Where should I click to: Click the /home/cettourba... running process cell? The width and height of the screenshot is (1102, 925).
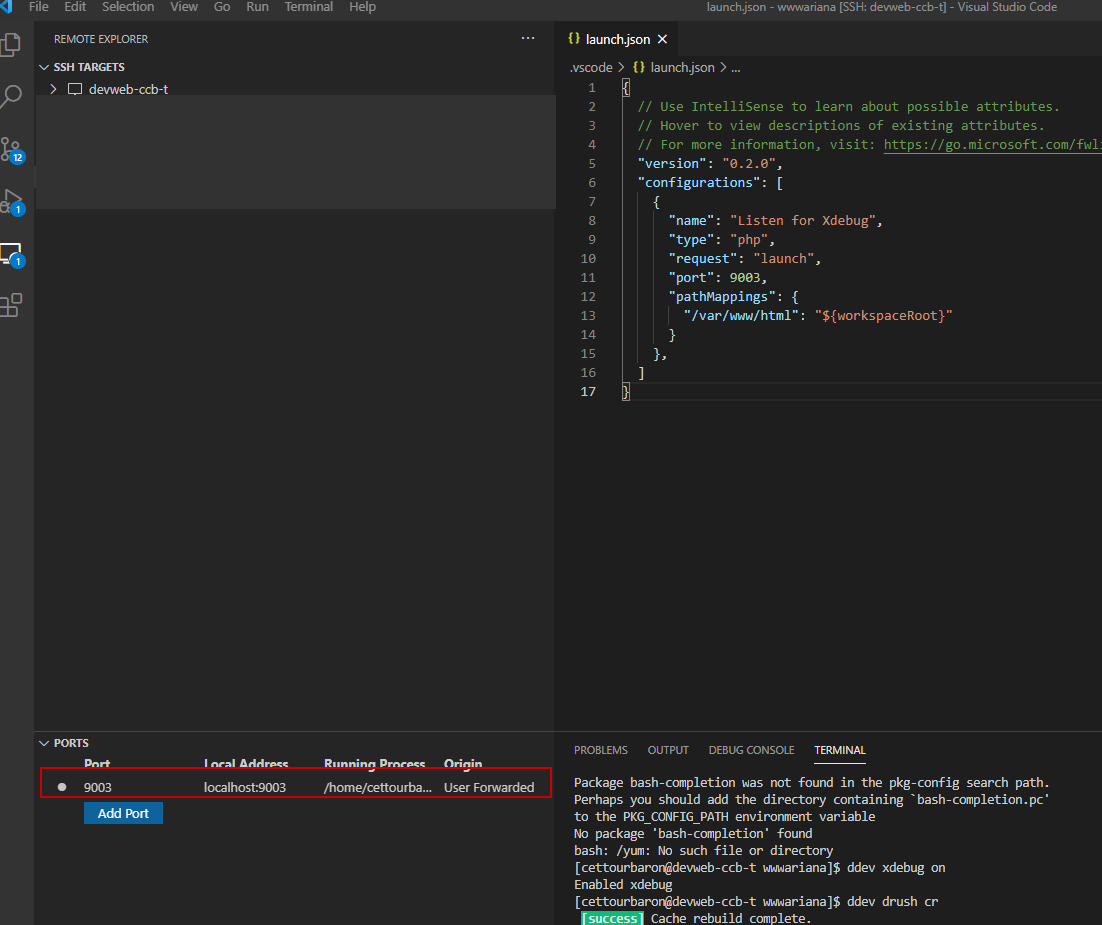click(x=377, y=787)
